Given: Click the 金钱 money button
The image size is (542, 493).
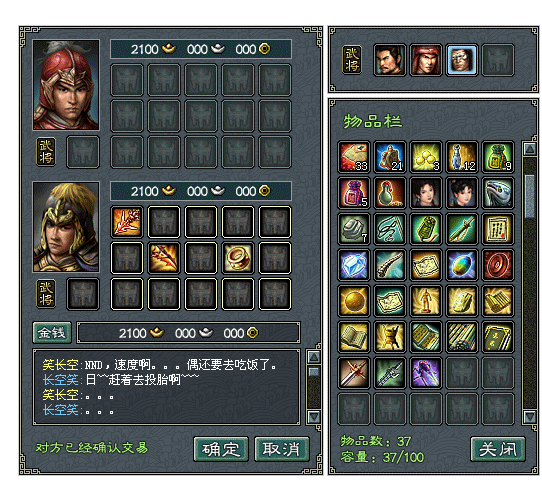Looking at the screenshot, I should tap(52, 333).
